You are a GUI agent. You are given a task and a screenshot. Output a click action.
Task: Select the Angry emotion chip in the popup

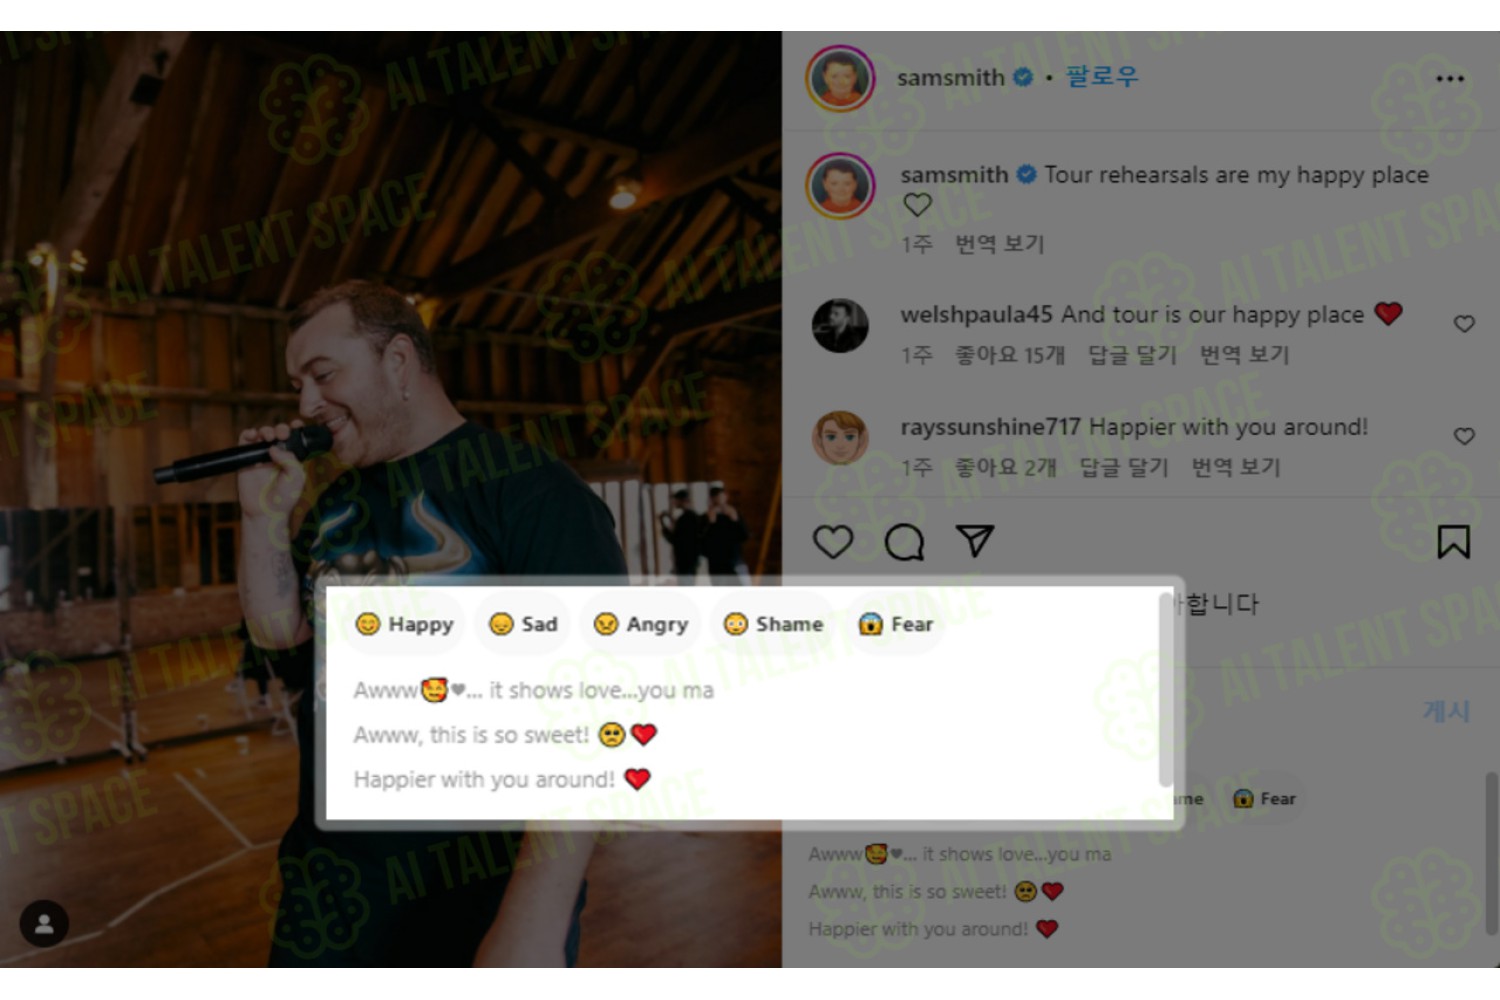pos(640,624)
